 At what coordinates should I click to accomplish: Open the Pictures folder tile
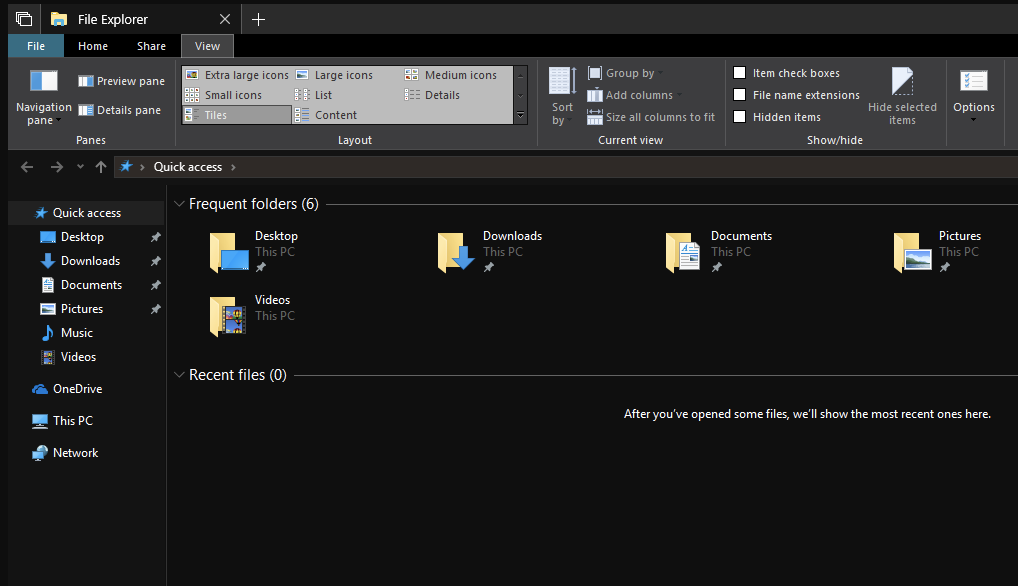click(937, 252)
